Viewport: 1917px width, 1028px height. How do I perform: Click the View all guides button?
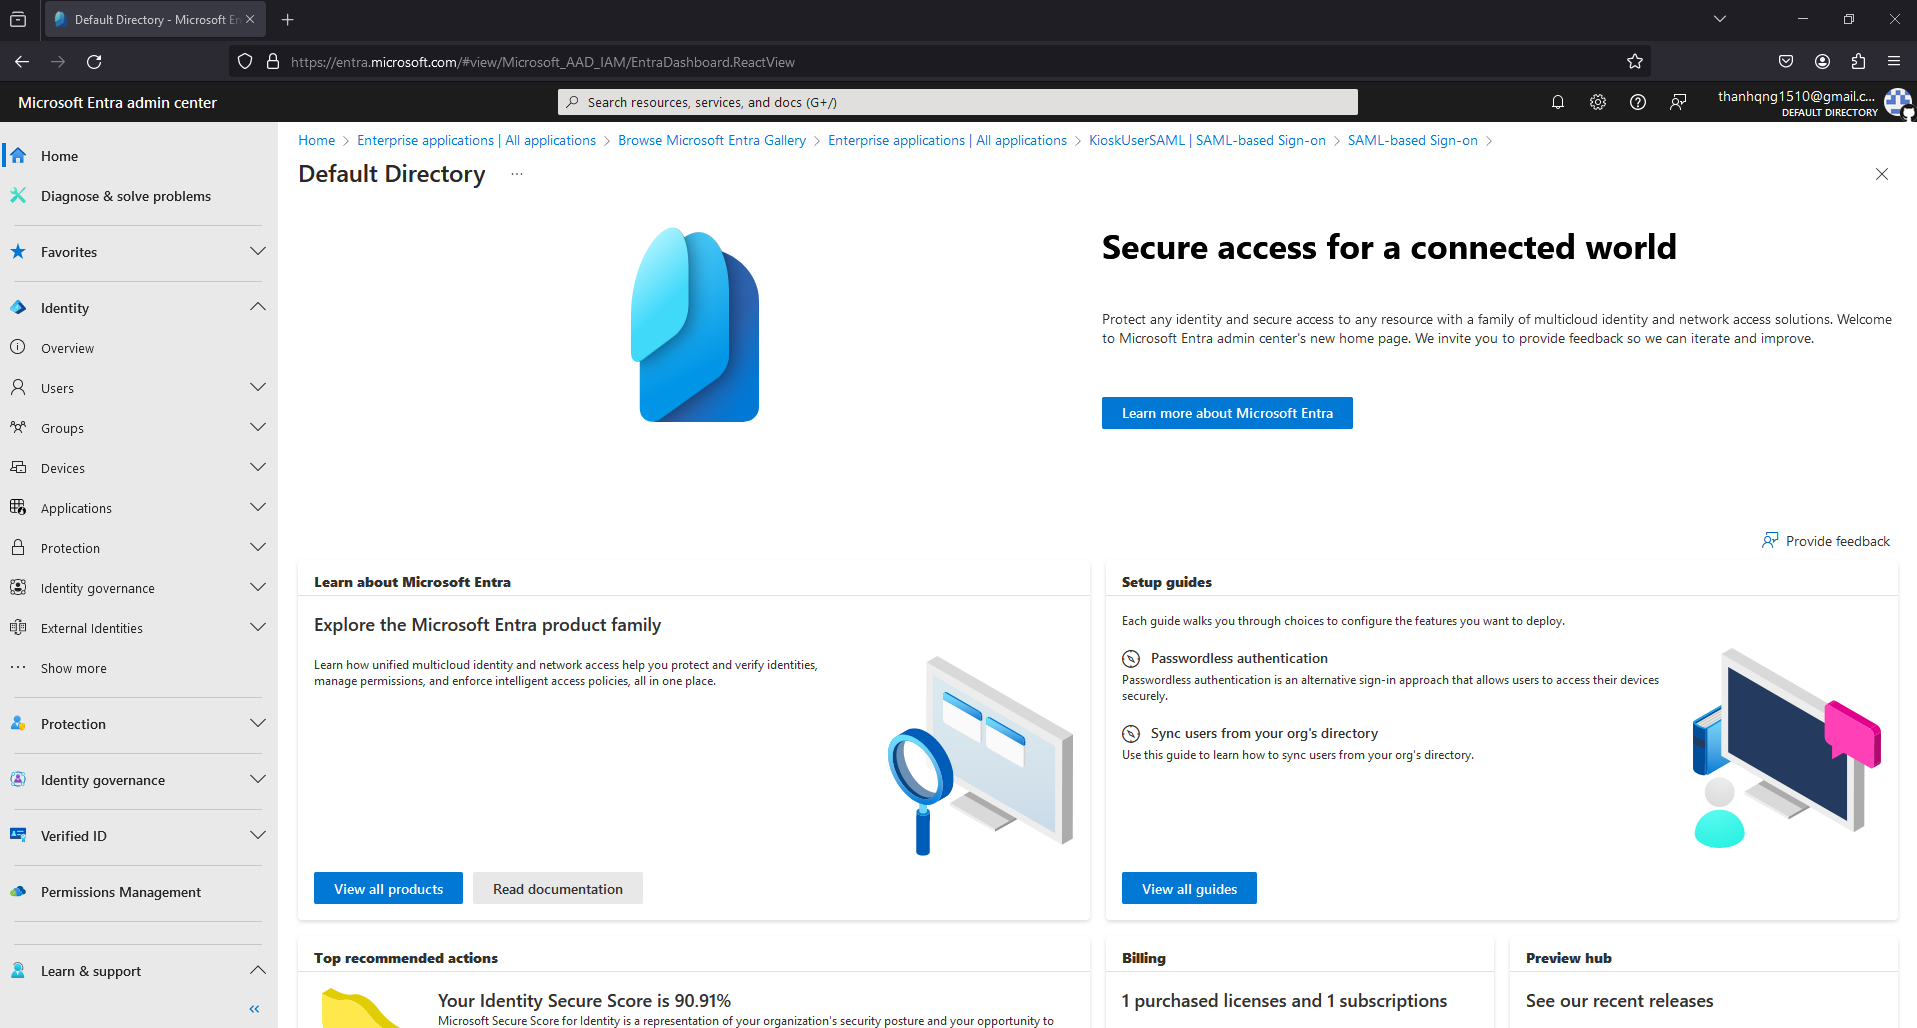coord(1189,889)
